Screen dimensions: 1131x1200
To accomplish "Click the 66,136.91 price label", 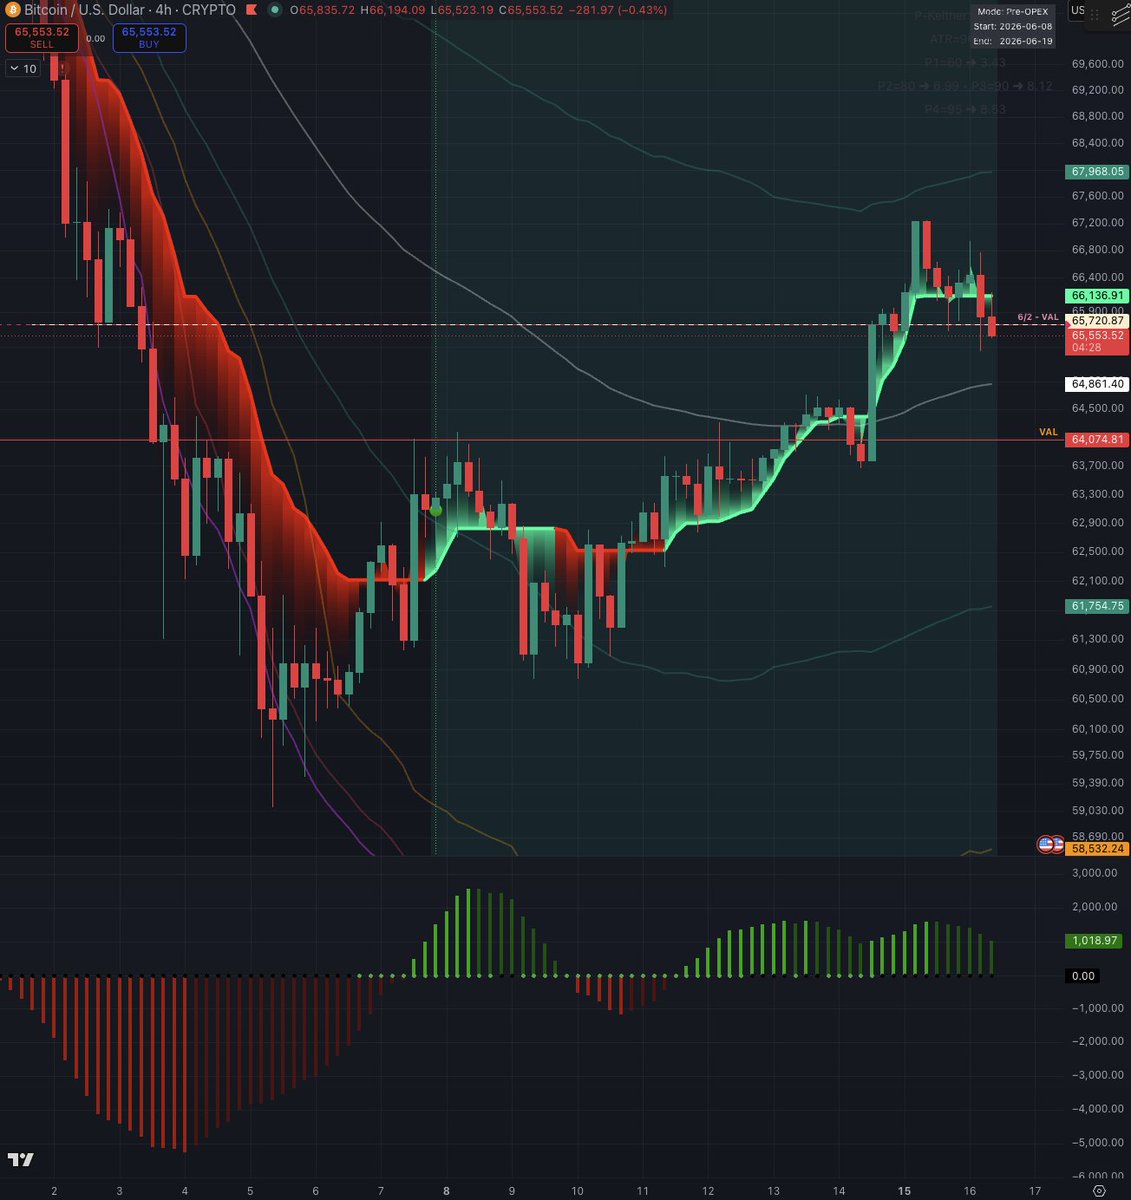I will click(1097, 296).
